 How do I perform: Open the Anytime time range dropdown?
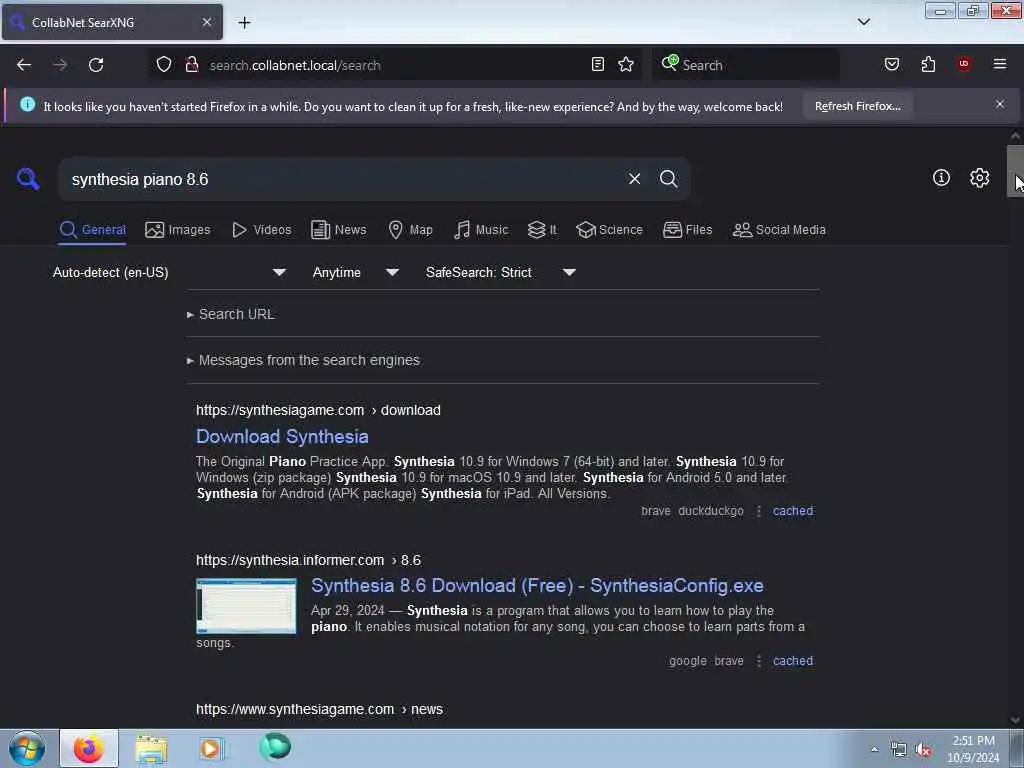coord(356,272)
